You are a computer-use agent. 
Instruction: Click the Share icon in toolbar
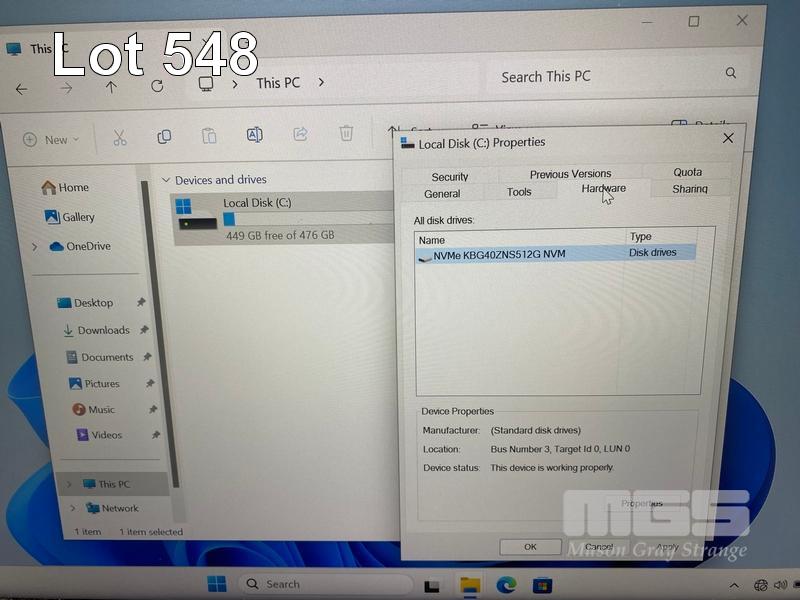300,134
